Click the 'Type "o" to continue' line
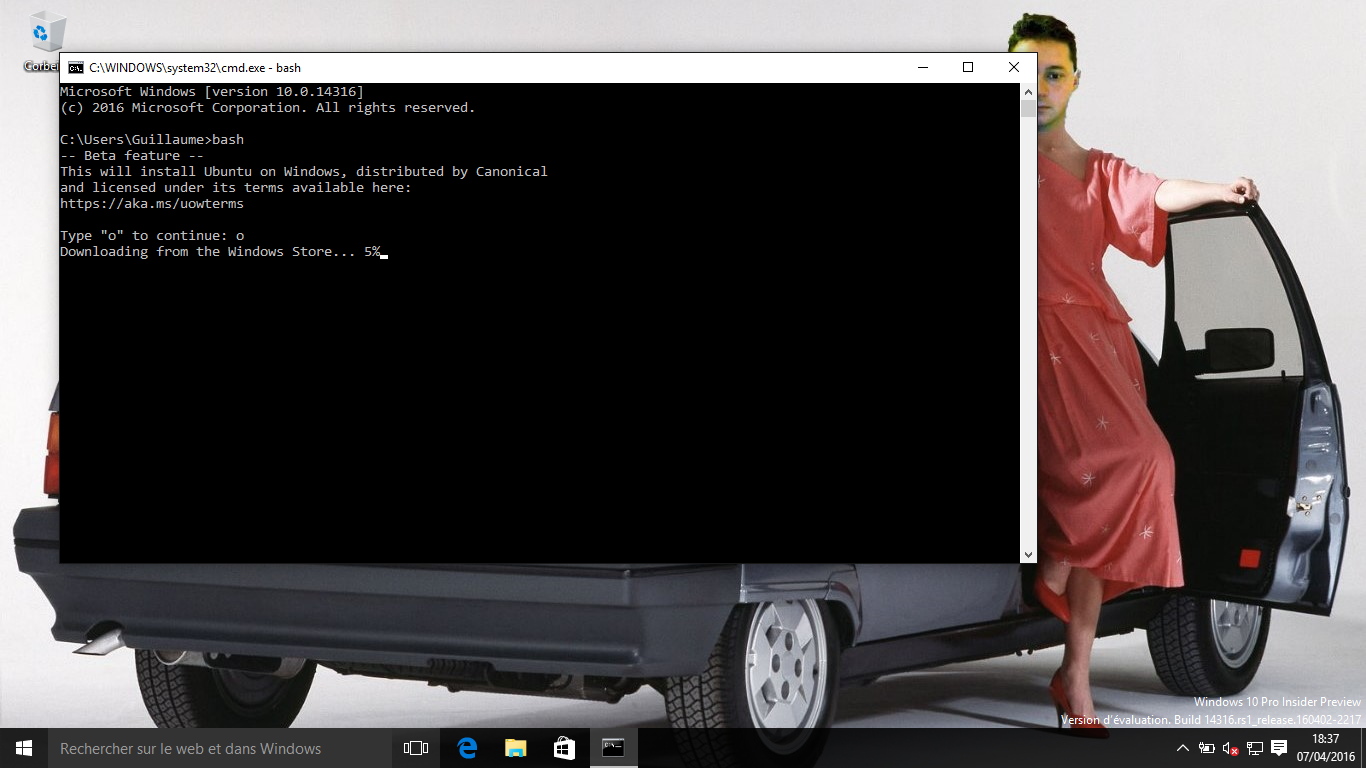Viewport: 1366px width, 768px height. click(152, 236)
